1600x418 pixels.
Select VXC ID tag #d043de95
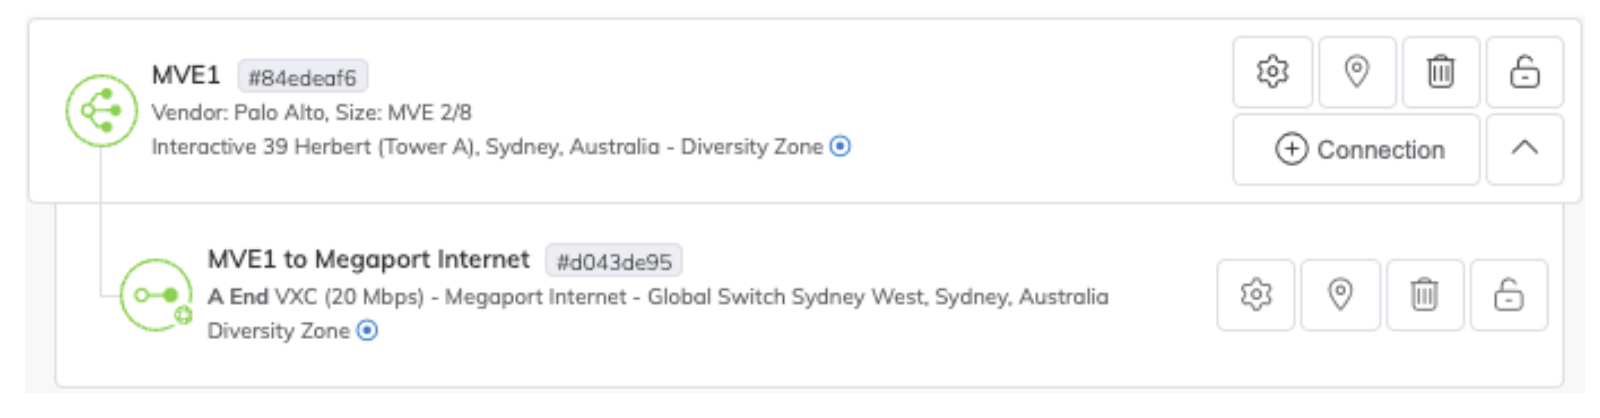614,262
